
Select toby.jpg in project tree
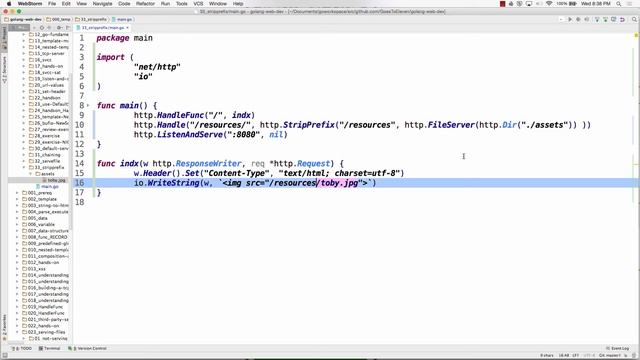53,180
